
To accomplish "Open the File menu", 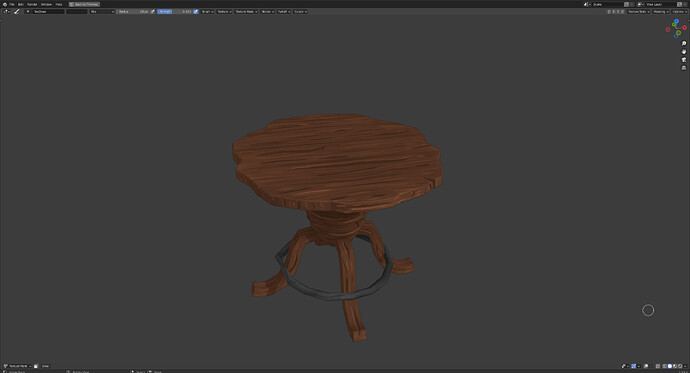I will click(x=12, y=4).
